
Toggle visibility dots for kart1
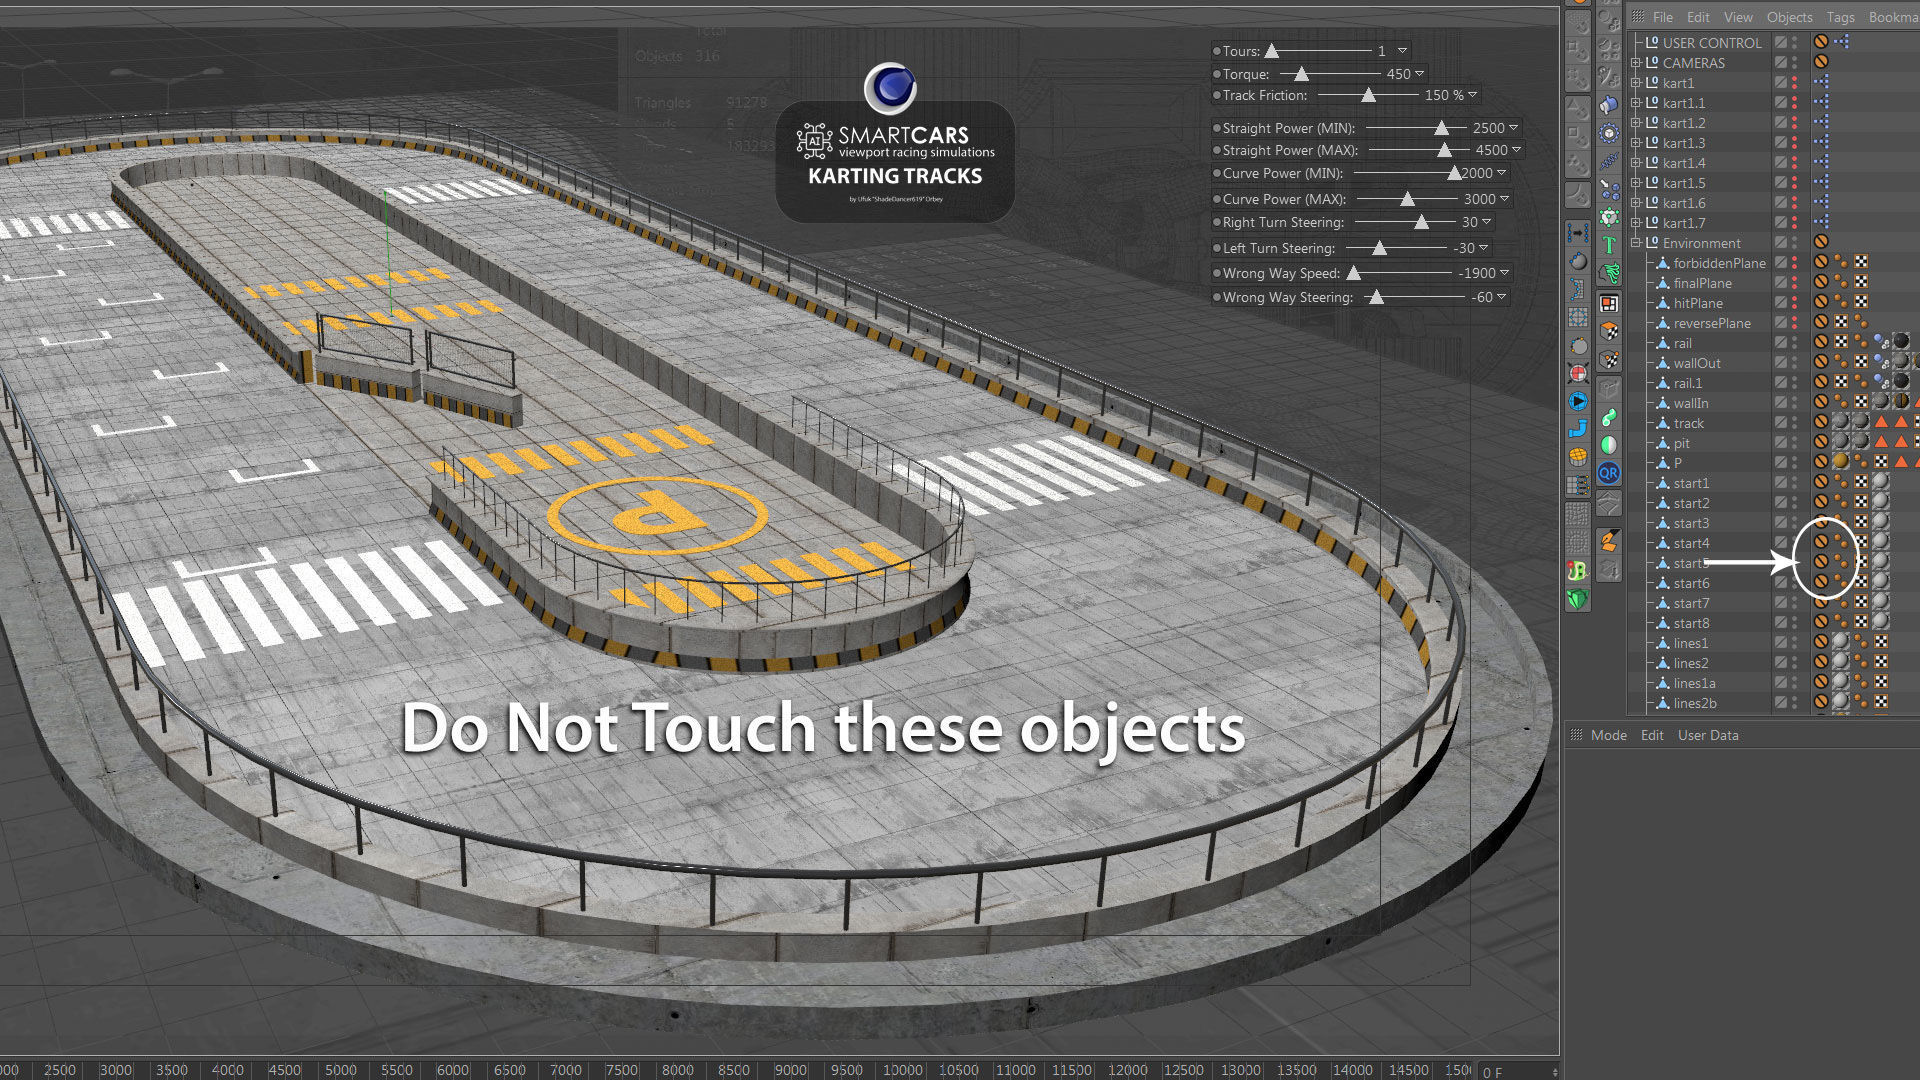pos(1795,82)
